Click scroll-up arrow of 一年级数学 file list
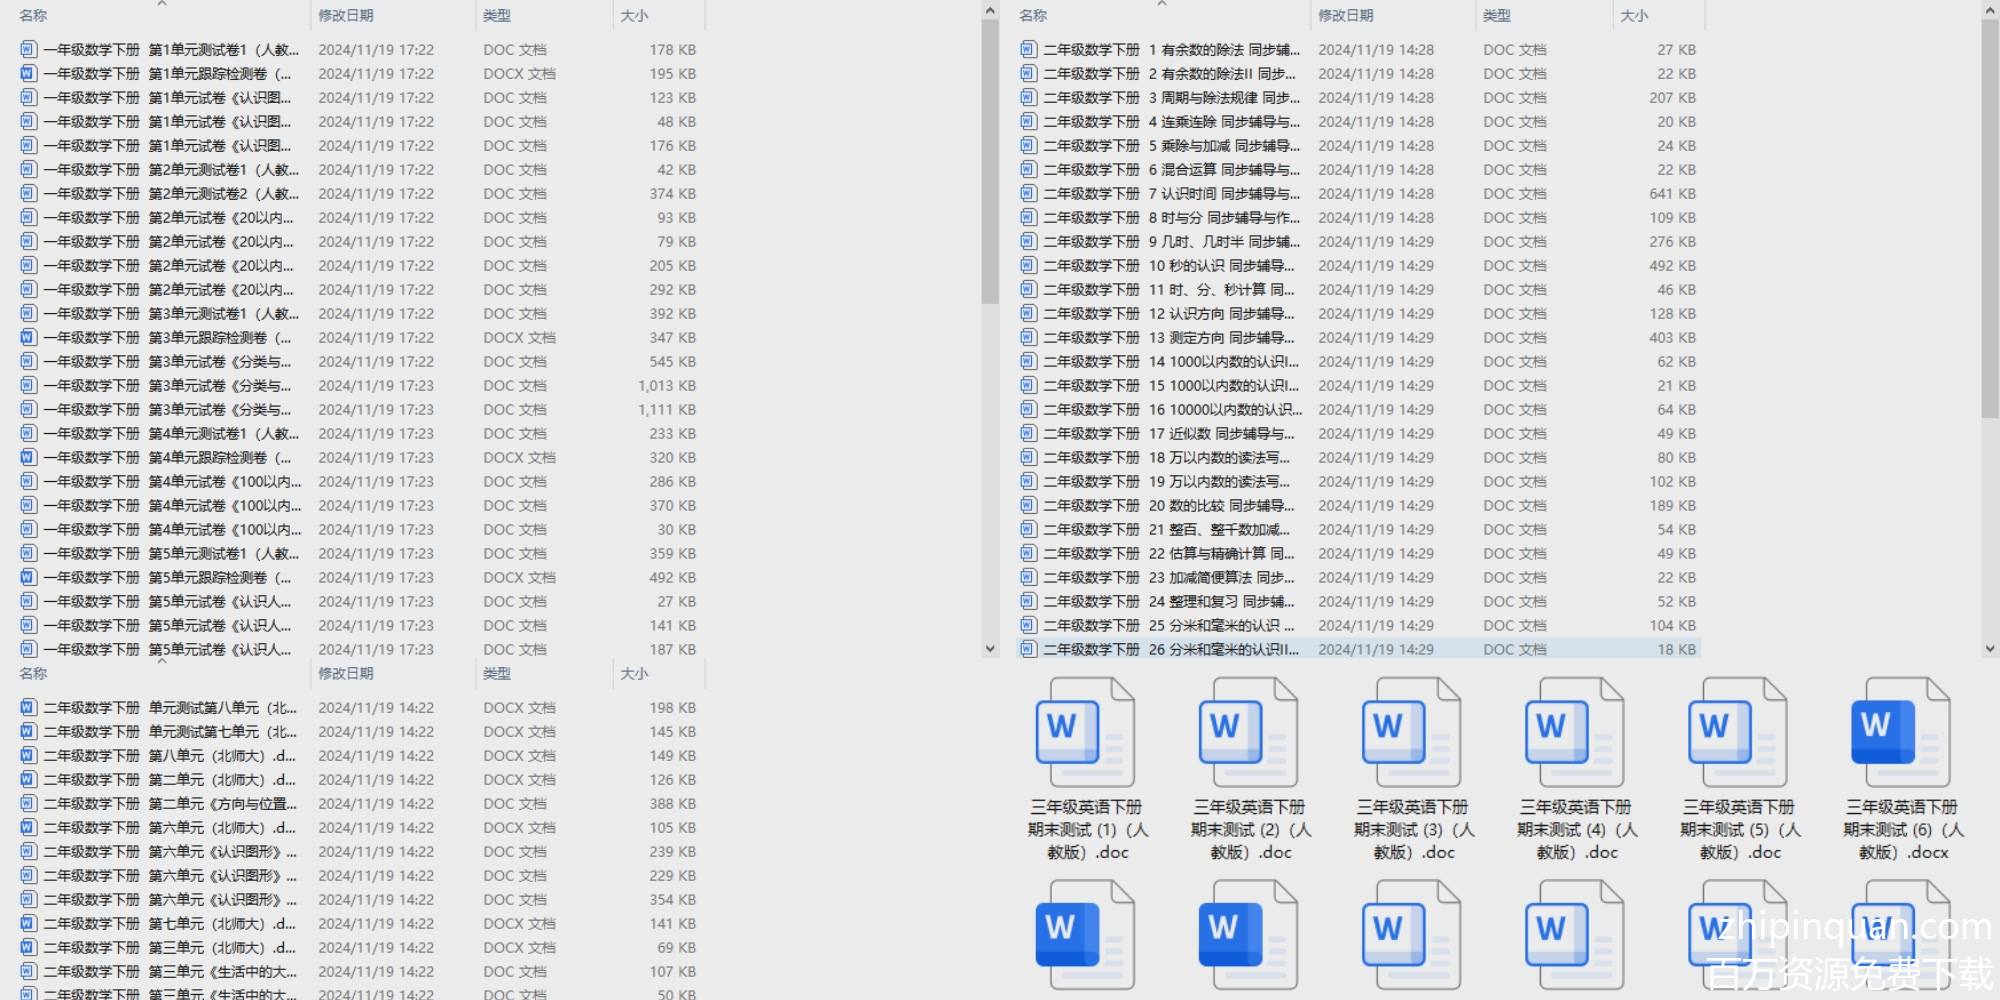Viewport: 2000px width, 1000px height. click(990, 11)
